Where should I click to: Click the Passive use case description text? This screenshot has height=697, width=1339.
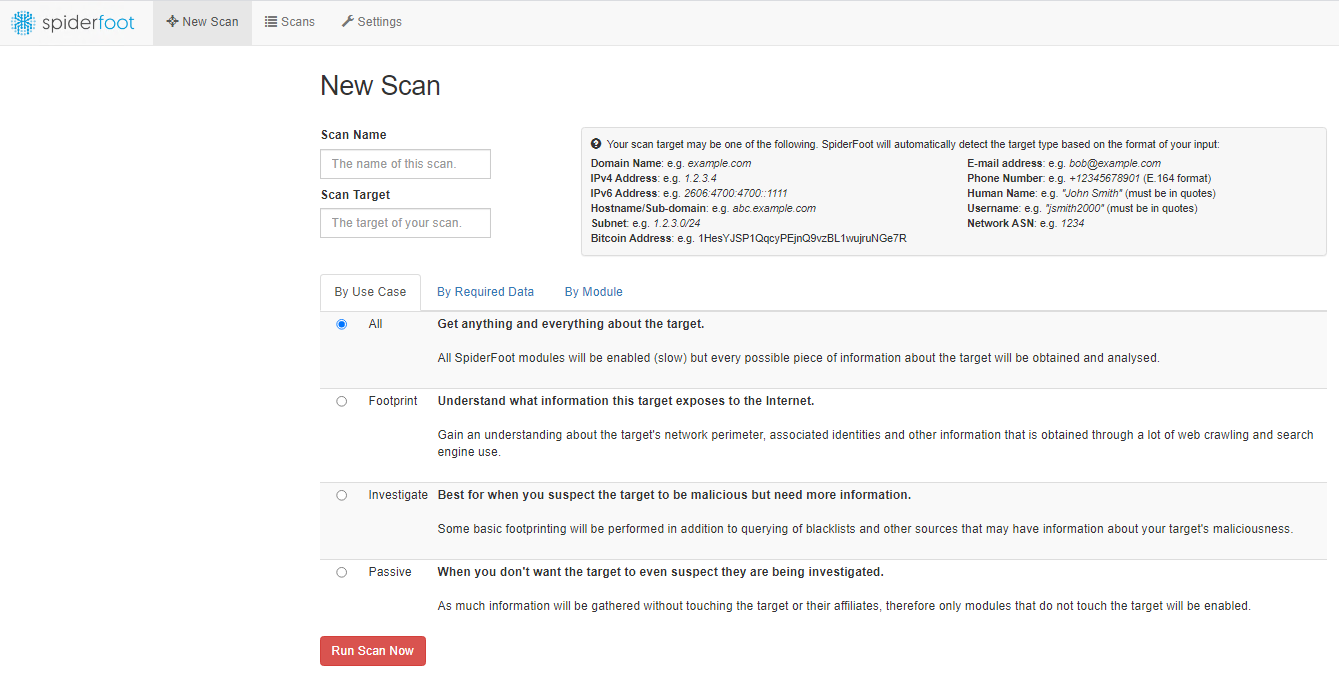tap(843, 606)
